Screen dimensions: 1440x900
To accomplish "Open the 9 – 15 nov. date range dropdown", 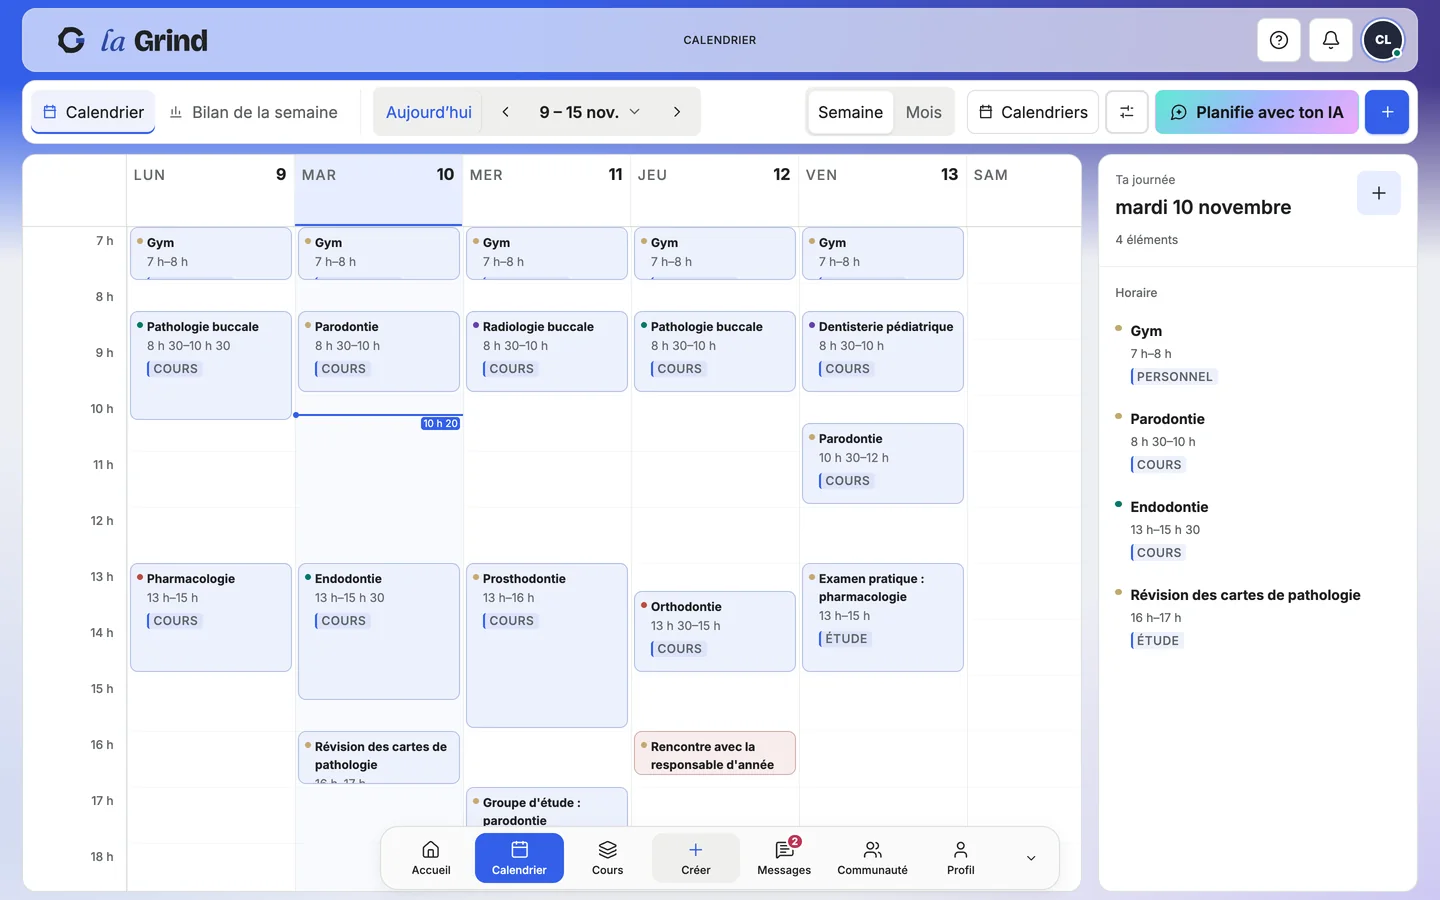I will click(590, 112).
